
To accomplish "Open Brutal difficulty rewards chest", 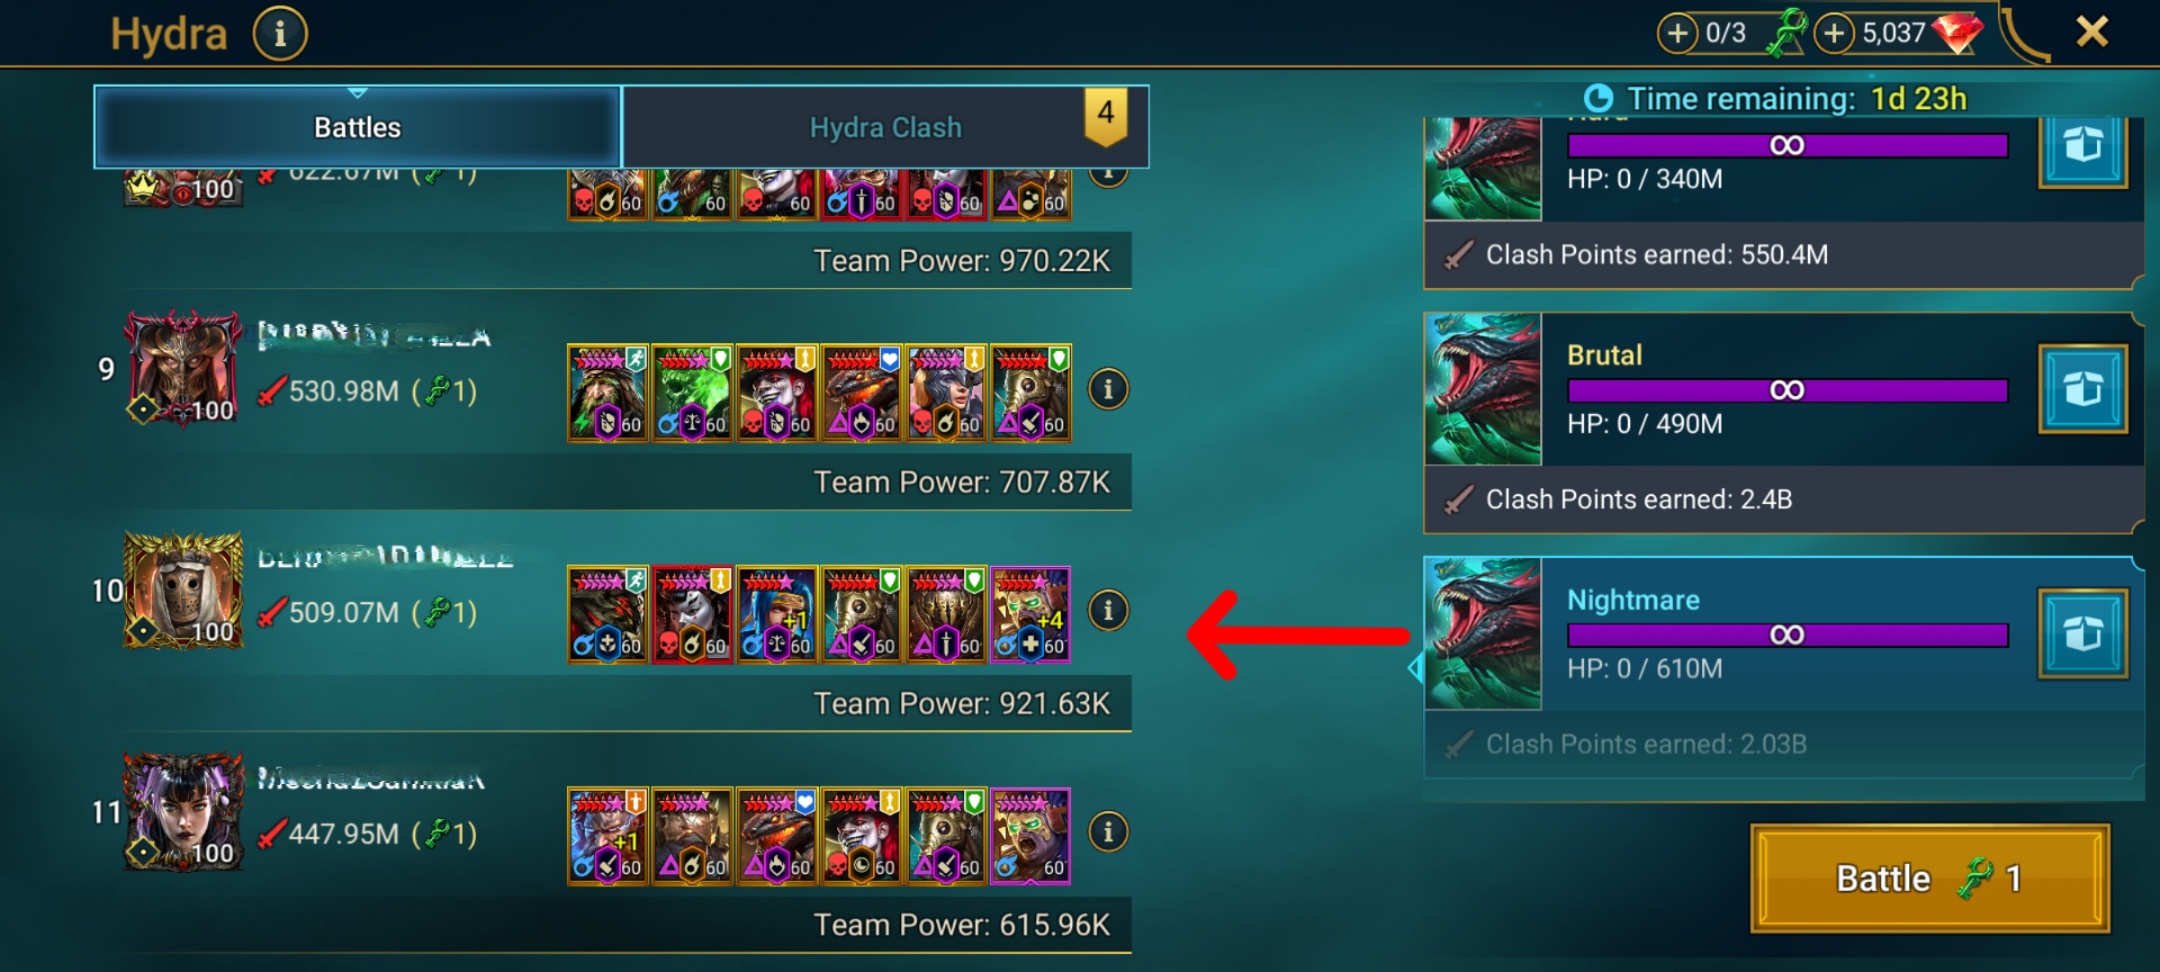I will pos(2083,389).
